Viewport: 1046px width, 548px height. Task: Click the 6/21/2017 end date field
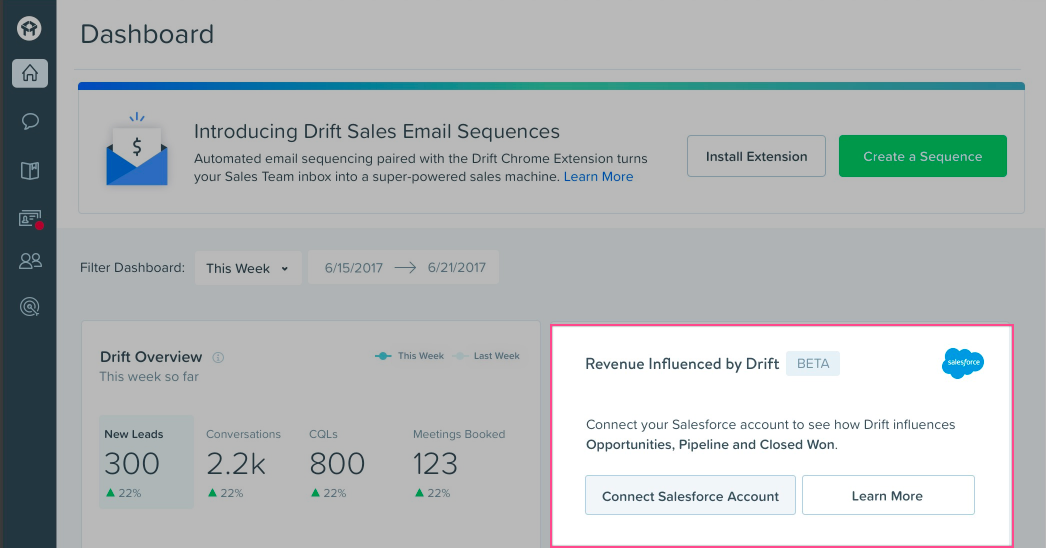coord(457,268)
